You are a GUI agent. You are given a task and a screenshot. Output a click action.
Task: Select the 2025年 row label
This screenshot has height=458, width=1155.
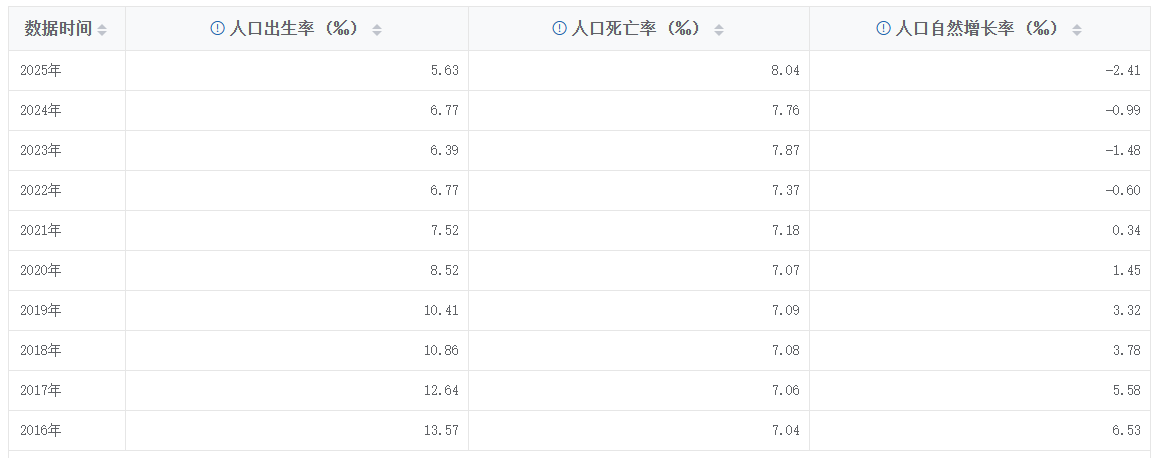(x=41, y=71)
